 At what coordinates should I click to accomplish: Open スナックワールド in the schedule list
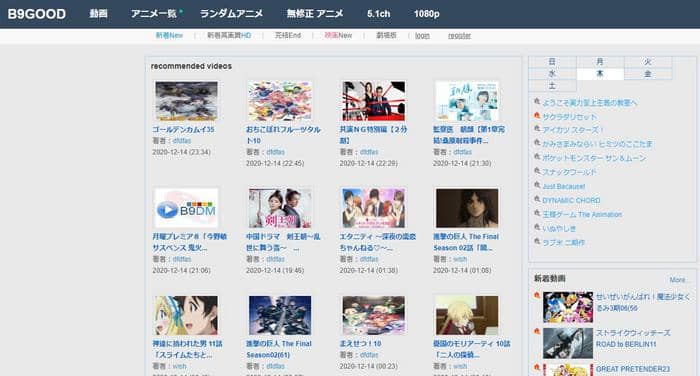coord(569,172)
